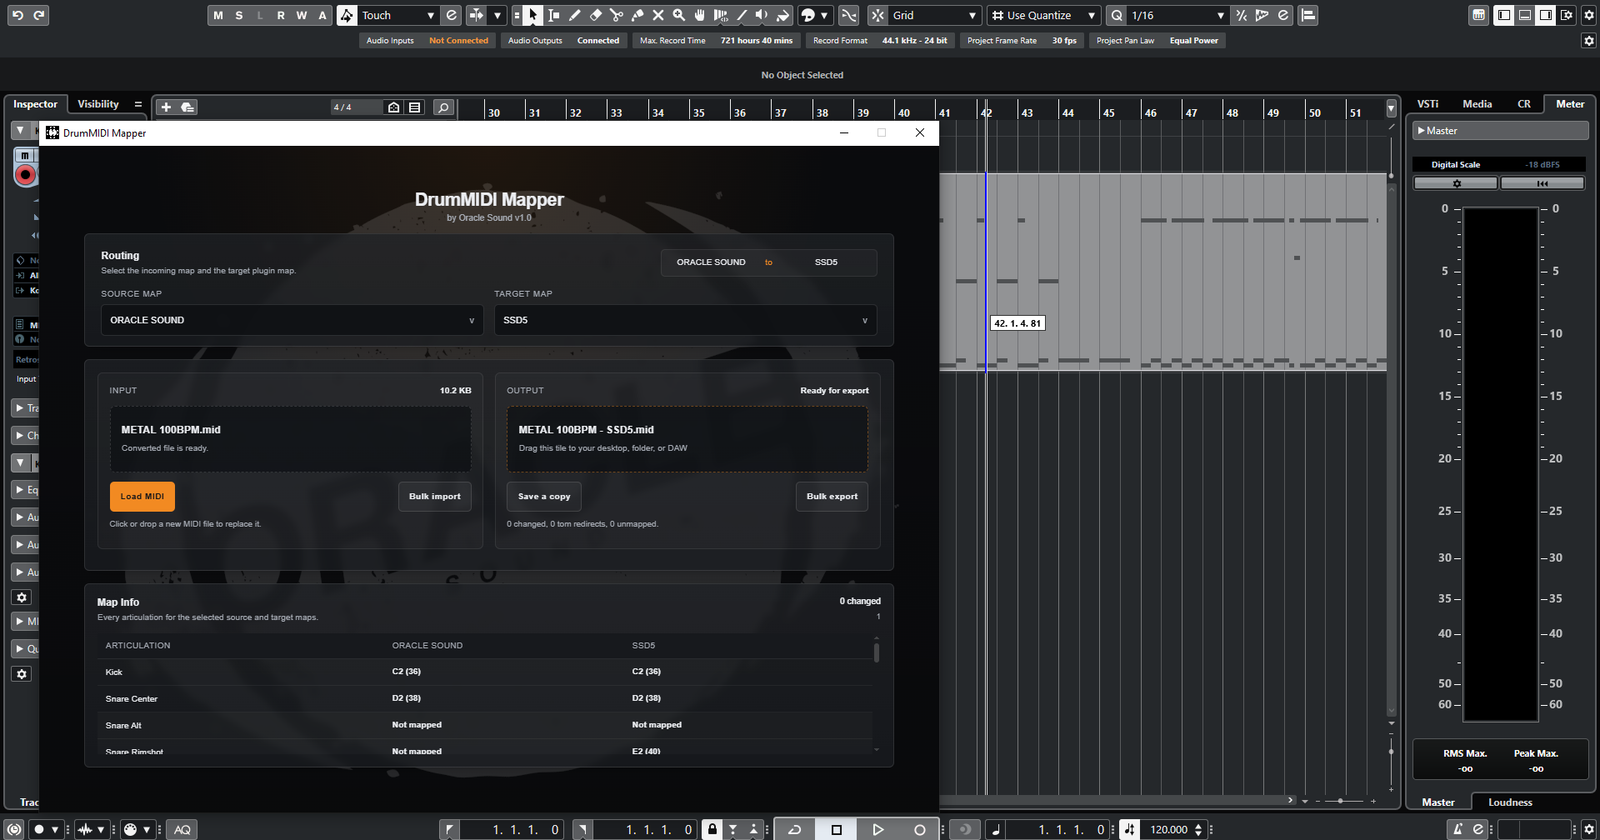Screen dimensions: 1600x840
Task: Click the Undo arrow icon
Action: [x=17, y=15]
